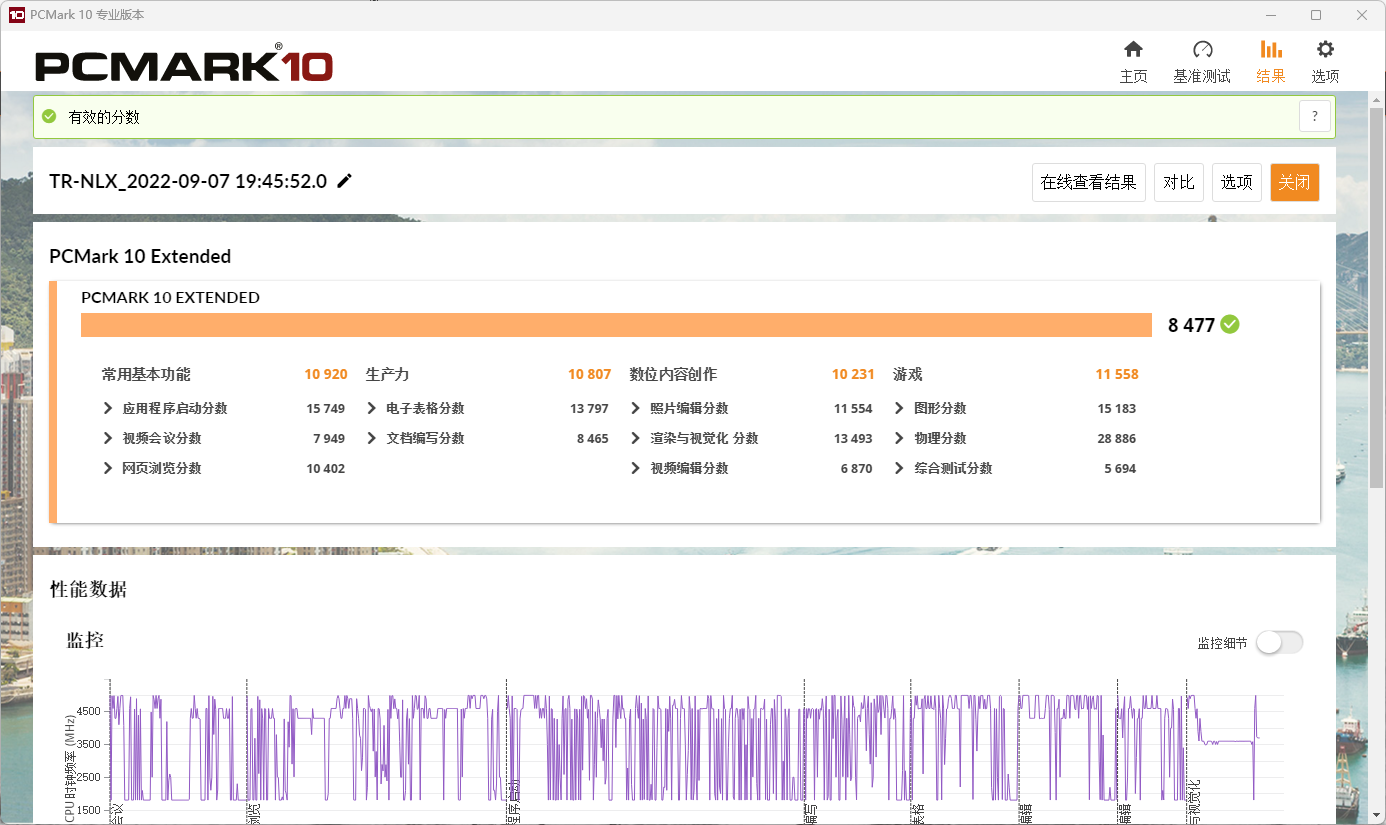Screen dimensions: 1386x825
Task: Open the 主页 home tab
Action: (x=1133, y=62)
